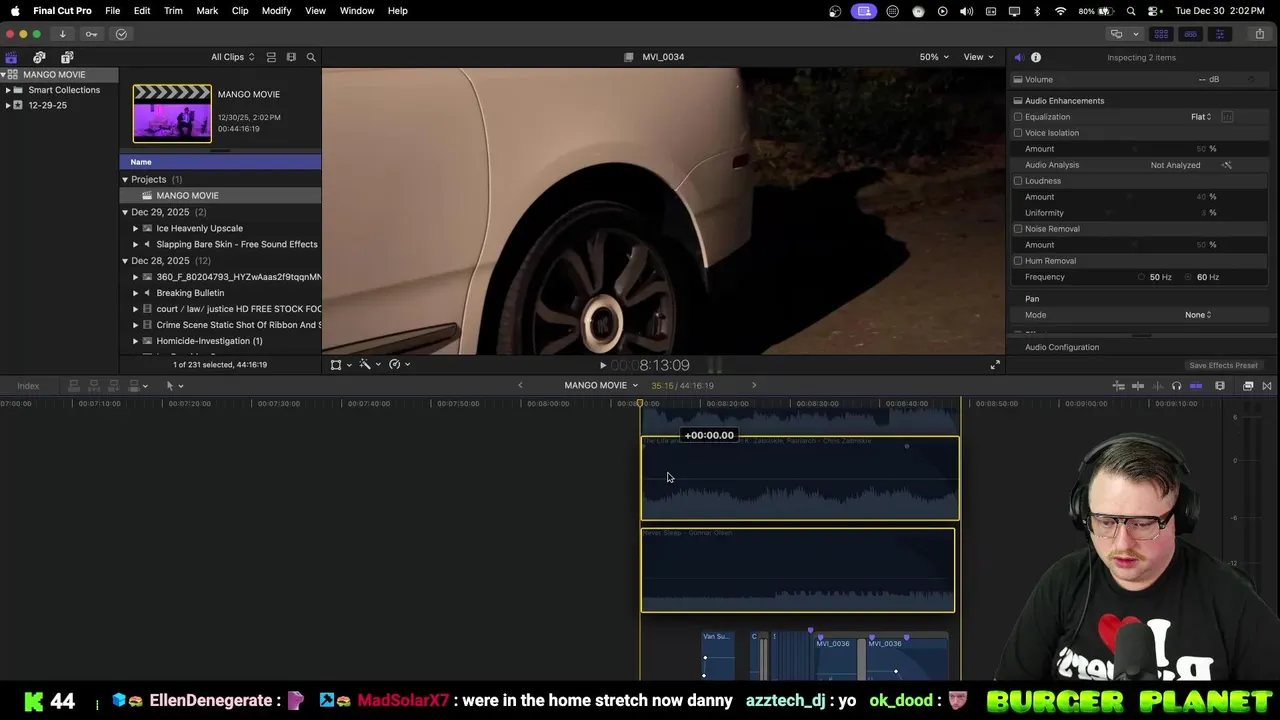
Task: Show the Effects browser
Action: pyautogui.click(x=1248, y=386)
